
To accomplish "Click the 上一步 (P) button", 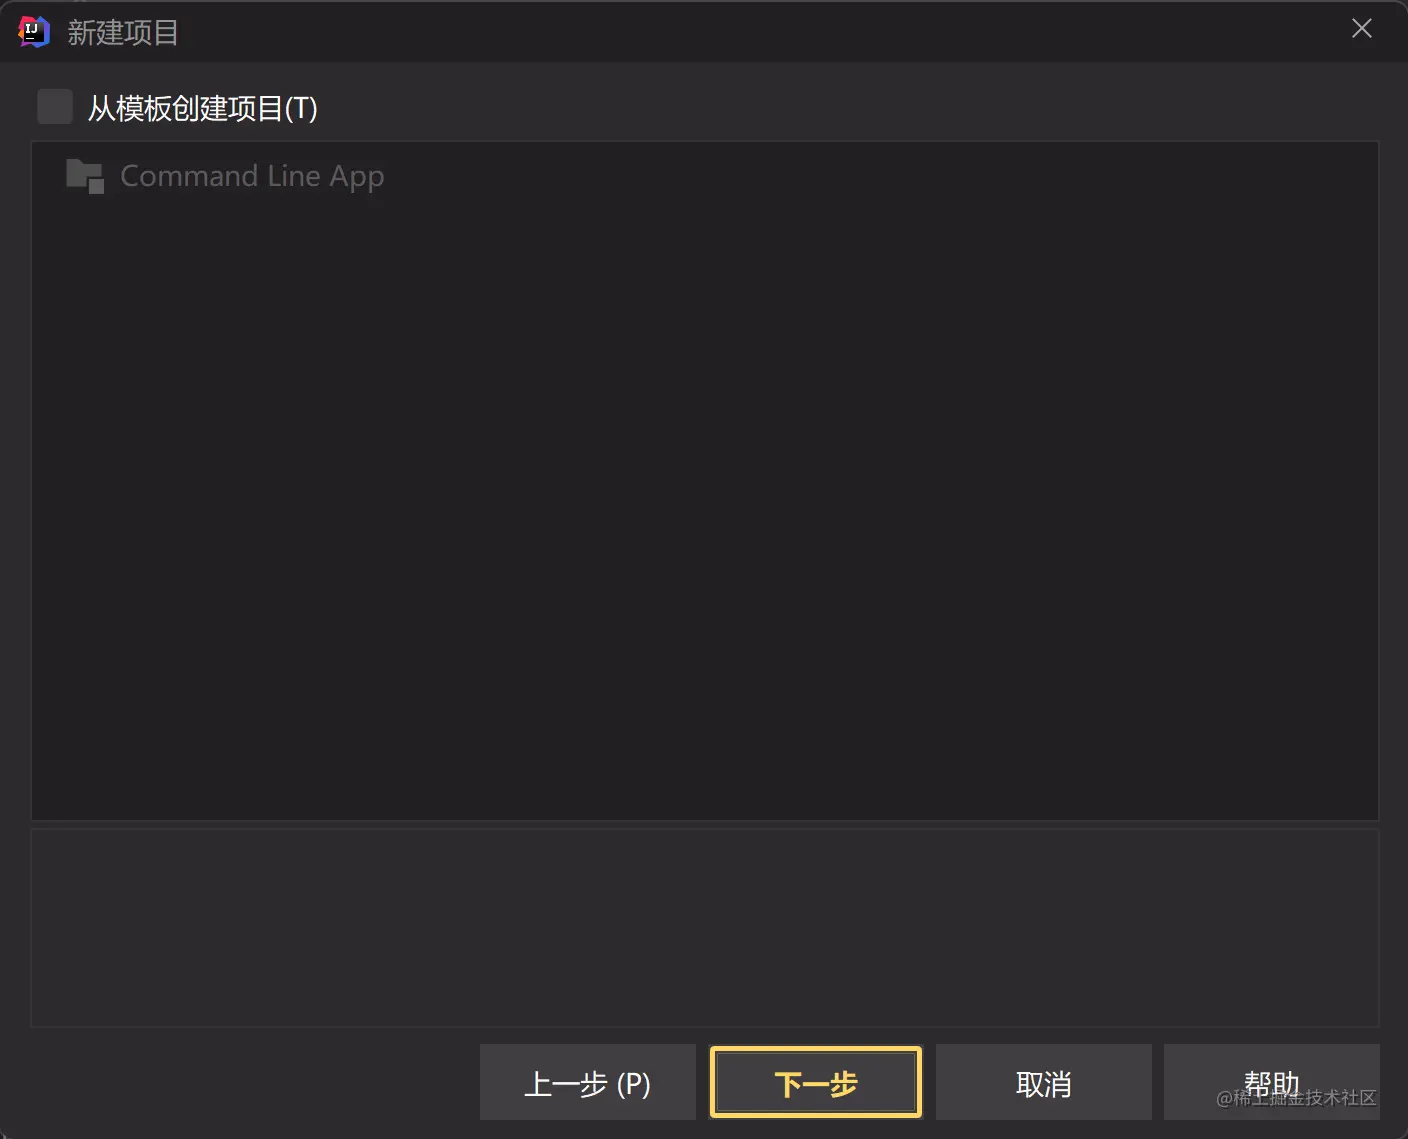I will tap(588, 1082).
